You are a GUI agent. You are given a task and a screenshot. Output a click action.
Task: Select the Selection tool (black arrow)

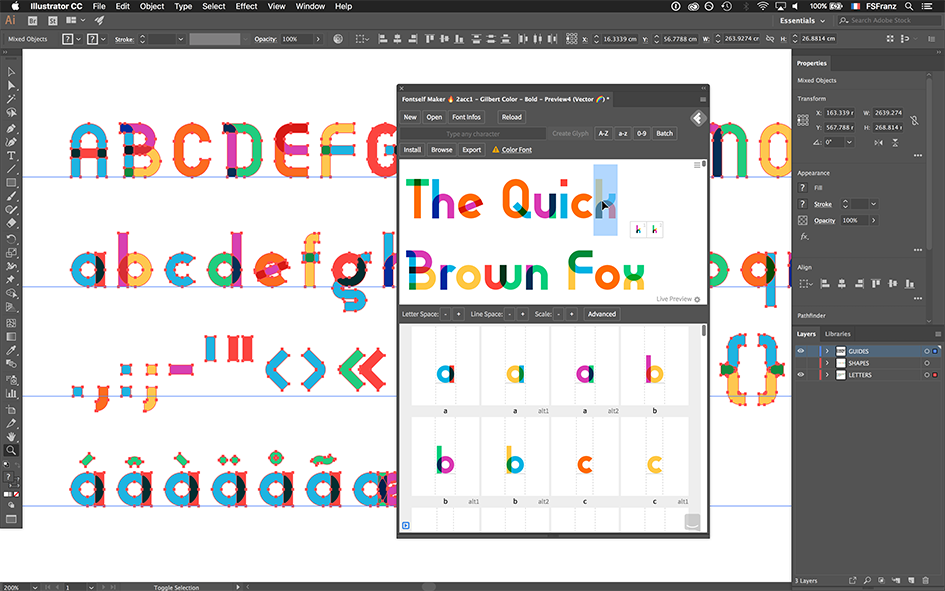coord(11,72)
